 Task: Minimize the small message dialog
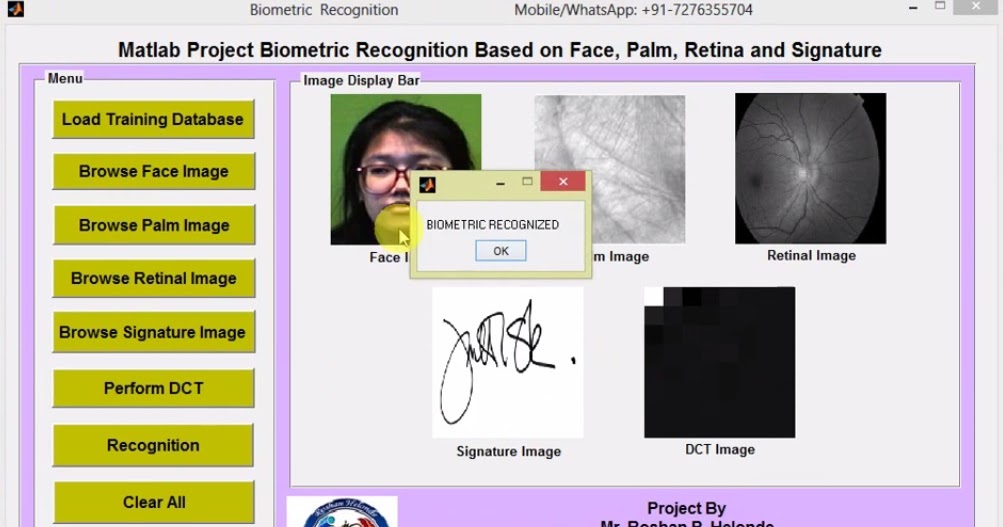pyautogui.click(x=500, y=183)
